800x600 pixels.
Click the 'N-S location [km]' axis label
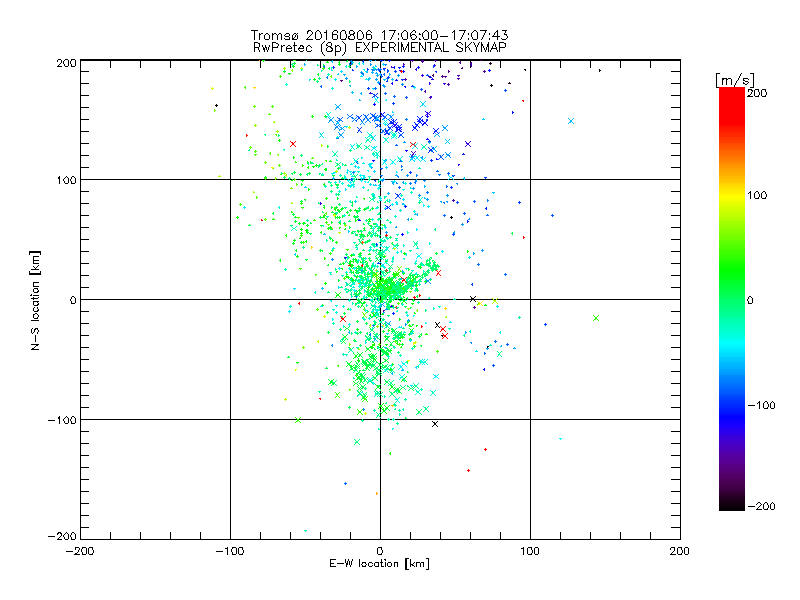(x=35, y=301)
